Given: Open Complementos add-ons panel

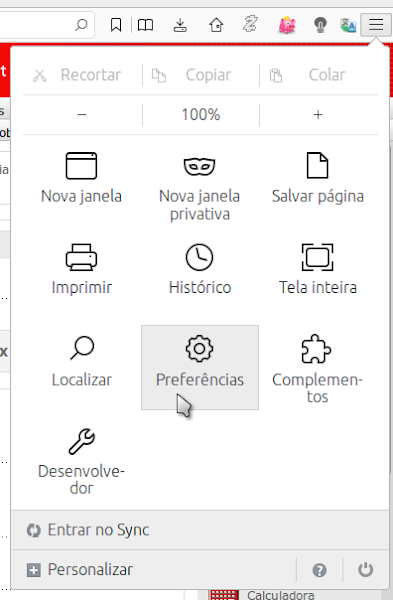Looking at the screenshot, I should [318, 367].
